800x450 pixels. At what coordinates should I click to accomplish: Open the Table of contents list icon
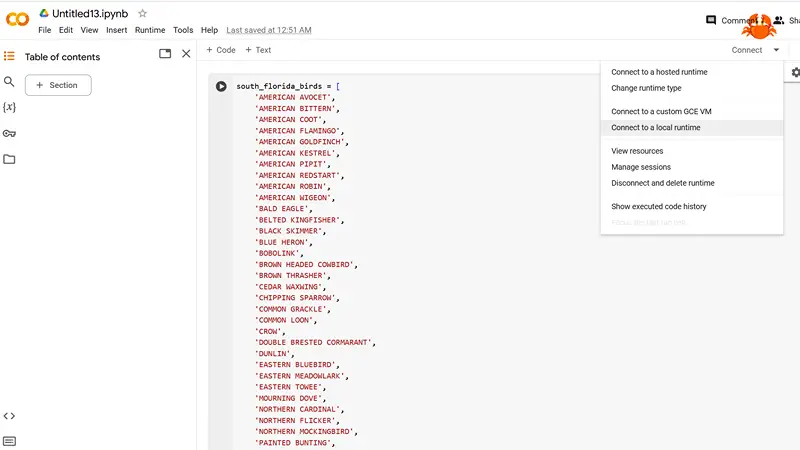coord(9,56)
